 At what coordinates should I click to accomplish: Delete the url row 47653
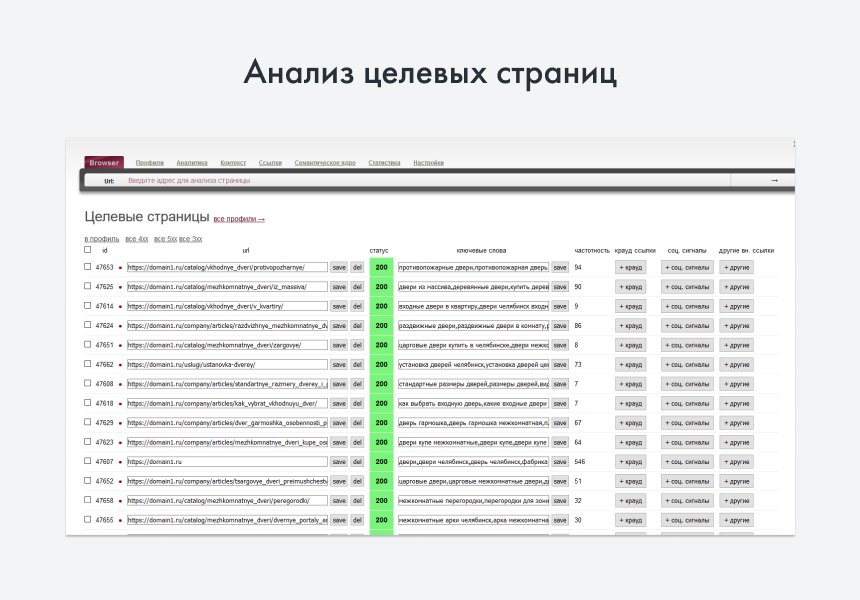click(x=357, y=268)
